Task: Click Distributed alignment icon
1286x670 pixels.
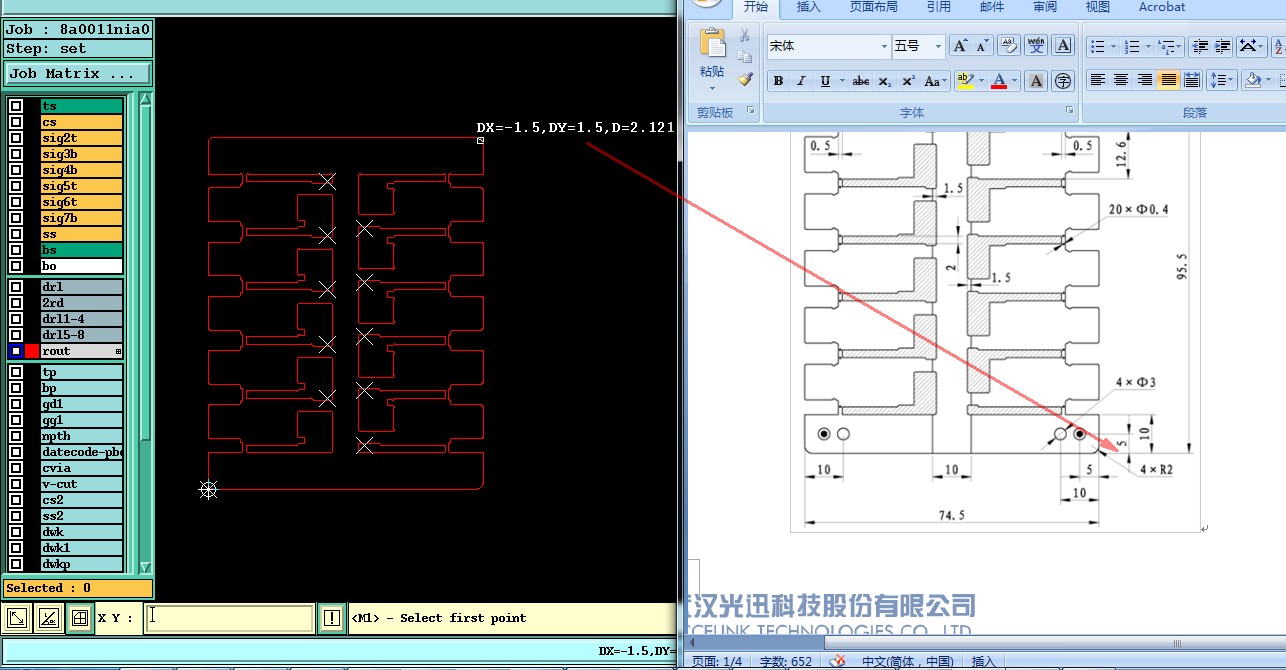Action: (1192, 81)
